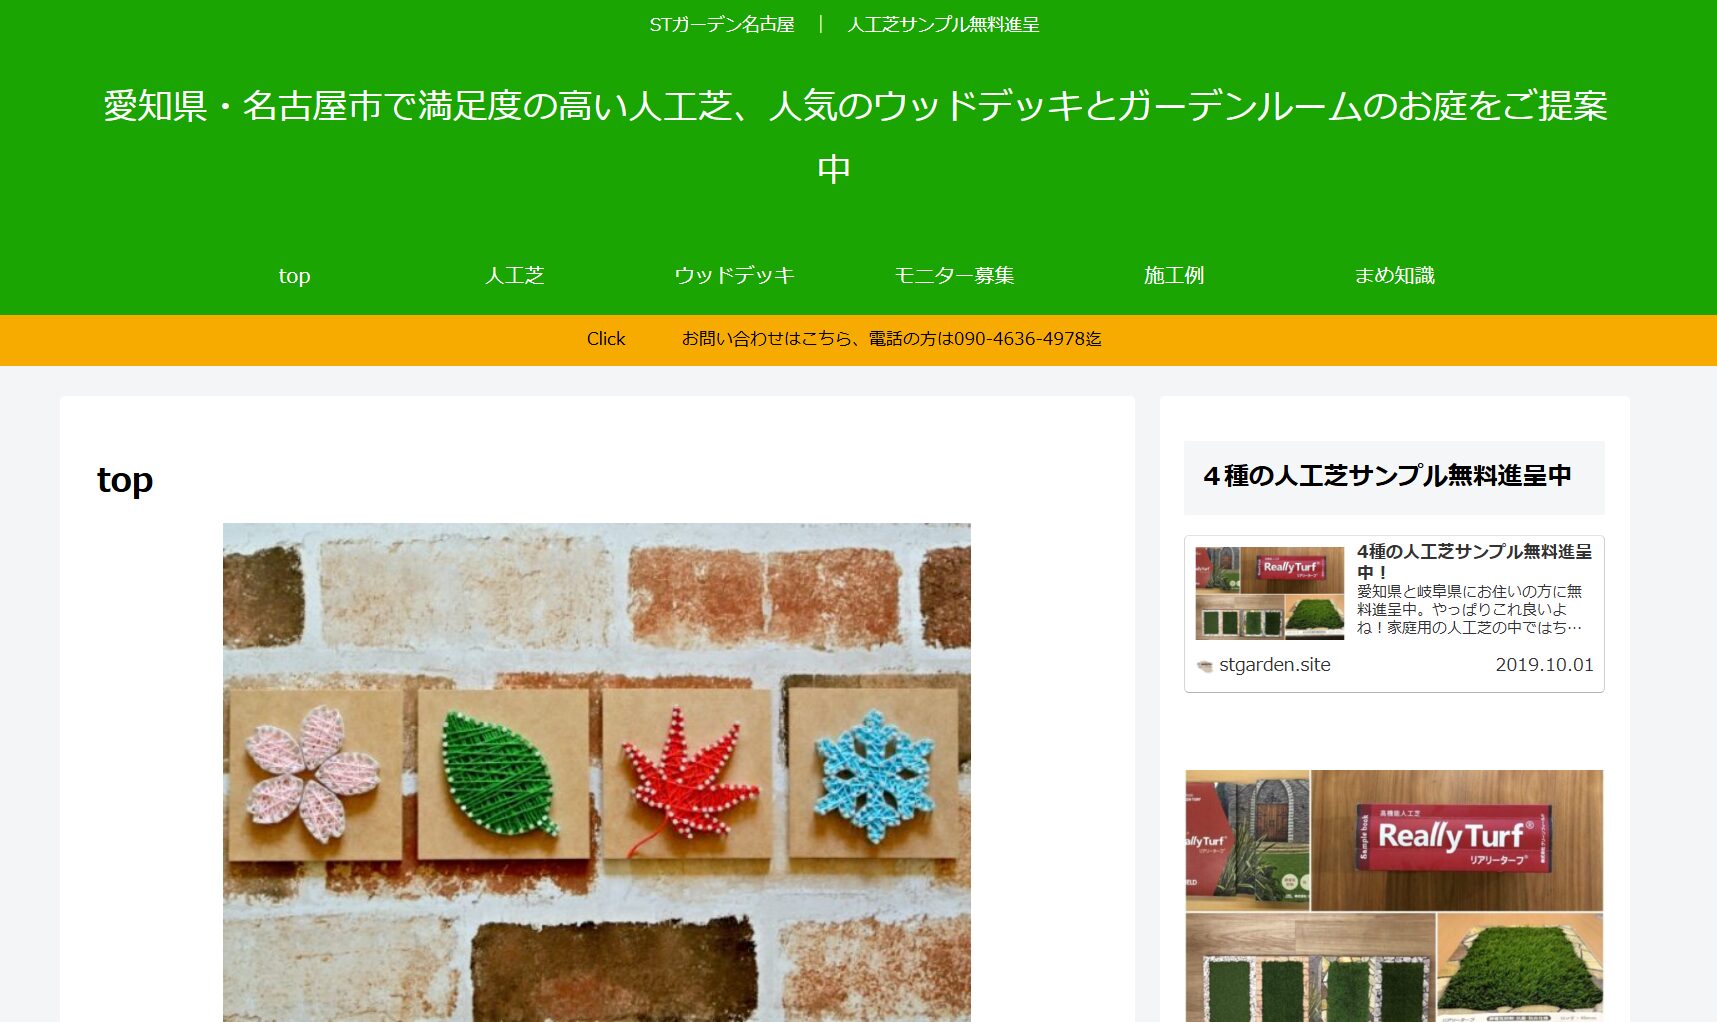Open the 人工芝 menu item
Screen dimensions: 1717x1022
(514, 275)
